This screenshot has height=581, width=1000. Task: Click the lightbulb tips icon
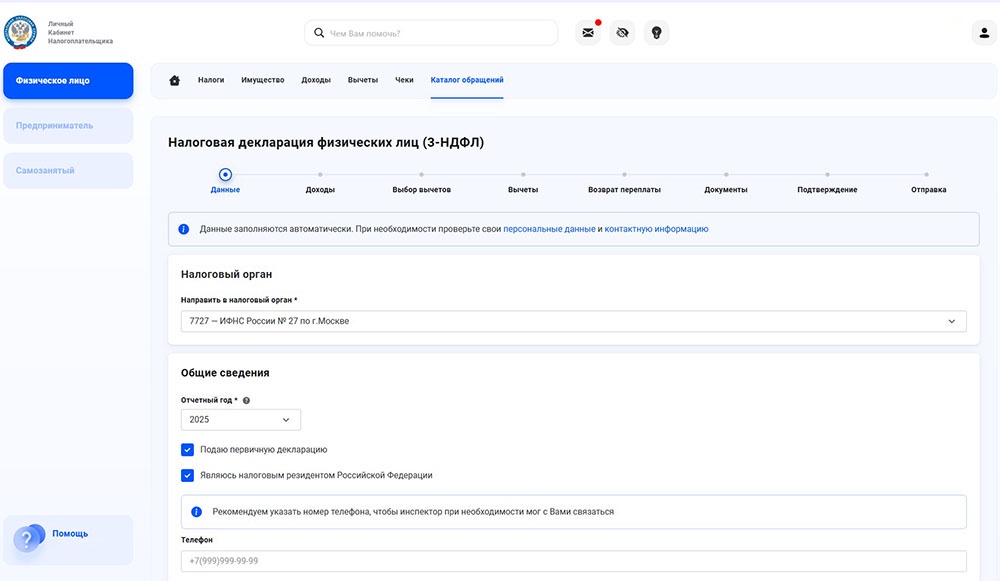(x=656, y=32)
